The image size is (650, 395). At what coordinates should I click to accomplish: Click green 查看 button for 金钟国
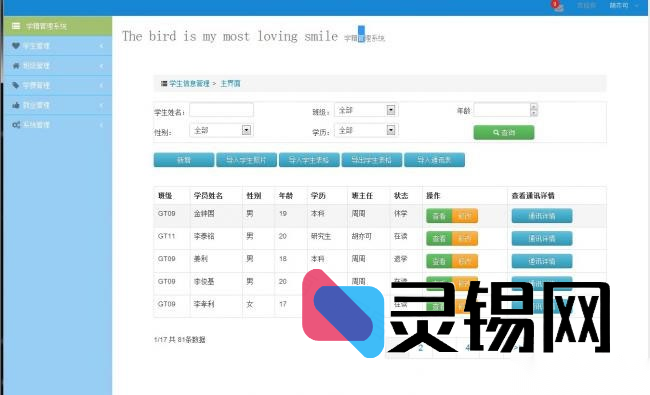[439, 216]
